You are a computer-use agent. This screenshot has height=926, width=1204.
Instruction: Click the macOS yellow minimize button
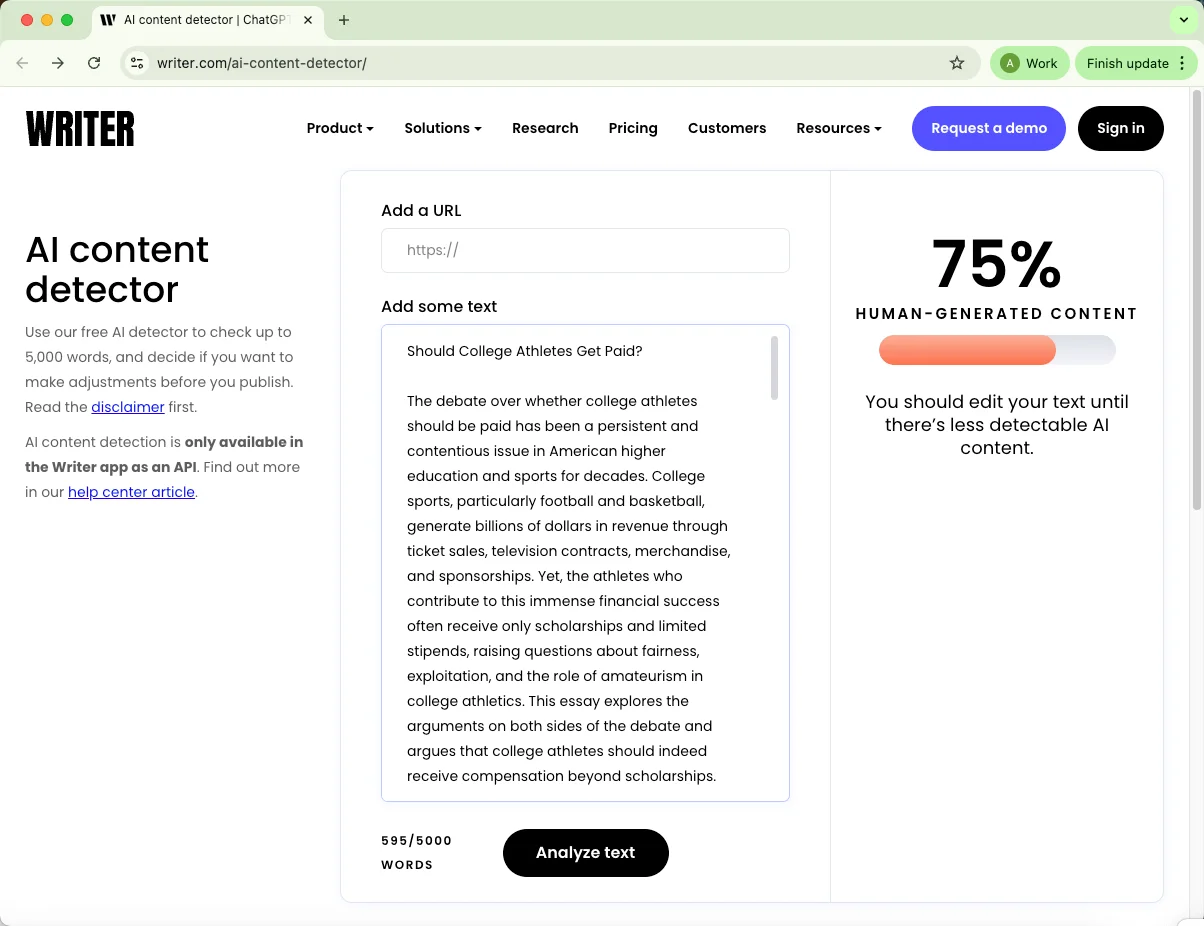[47, 20]
